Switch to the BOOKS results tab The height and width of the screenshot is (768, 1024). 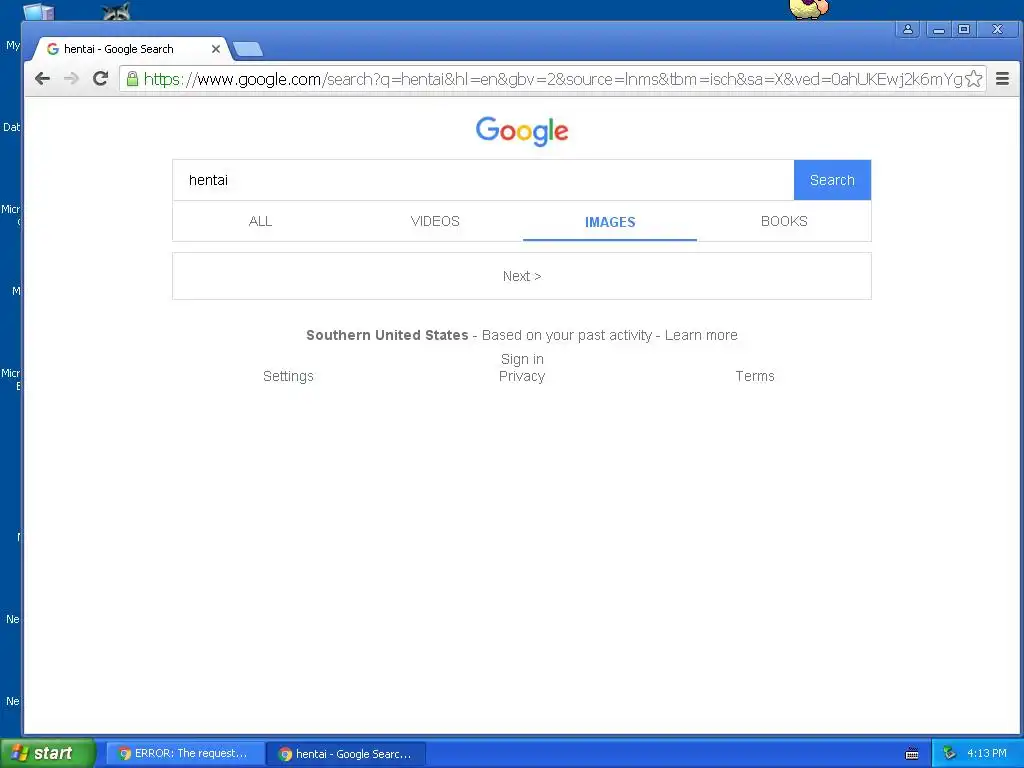click(x=784, y=221)
